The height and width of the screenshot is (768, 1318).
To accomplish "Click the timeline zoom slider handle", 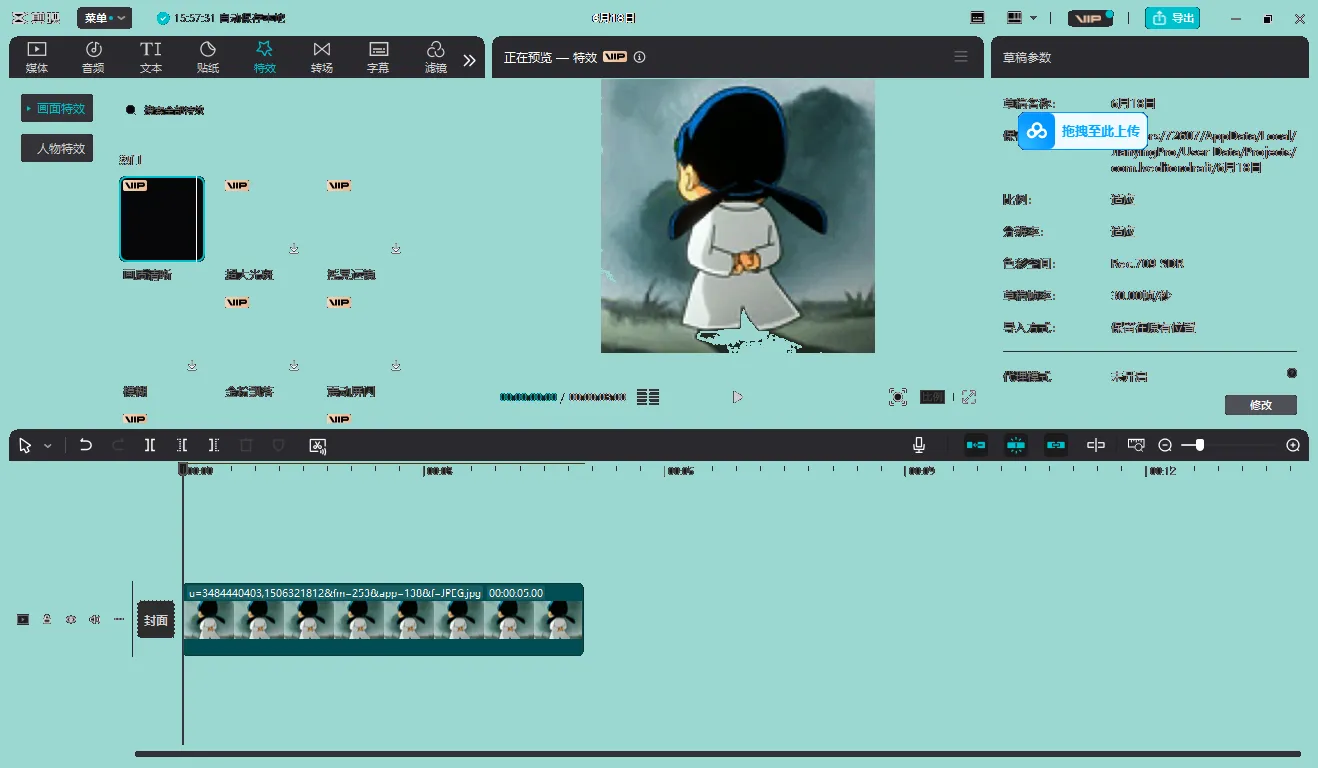I will click(1199, 445).
